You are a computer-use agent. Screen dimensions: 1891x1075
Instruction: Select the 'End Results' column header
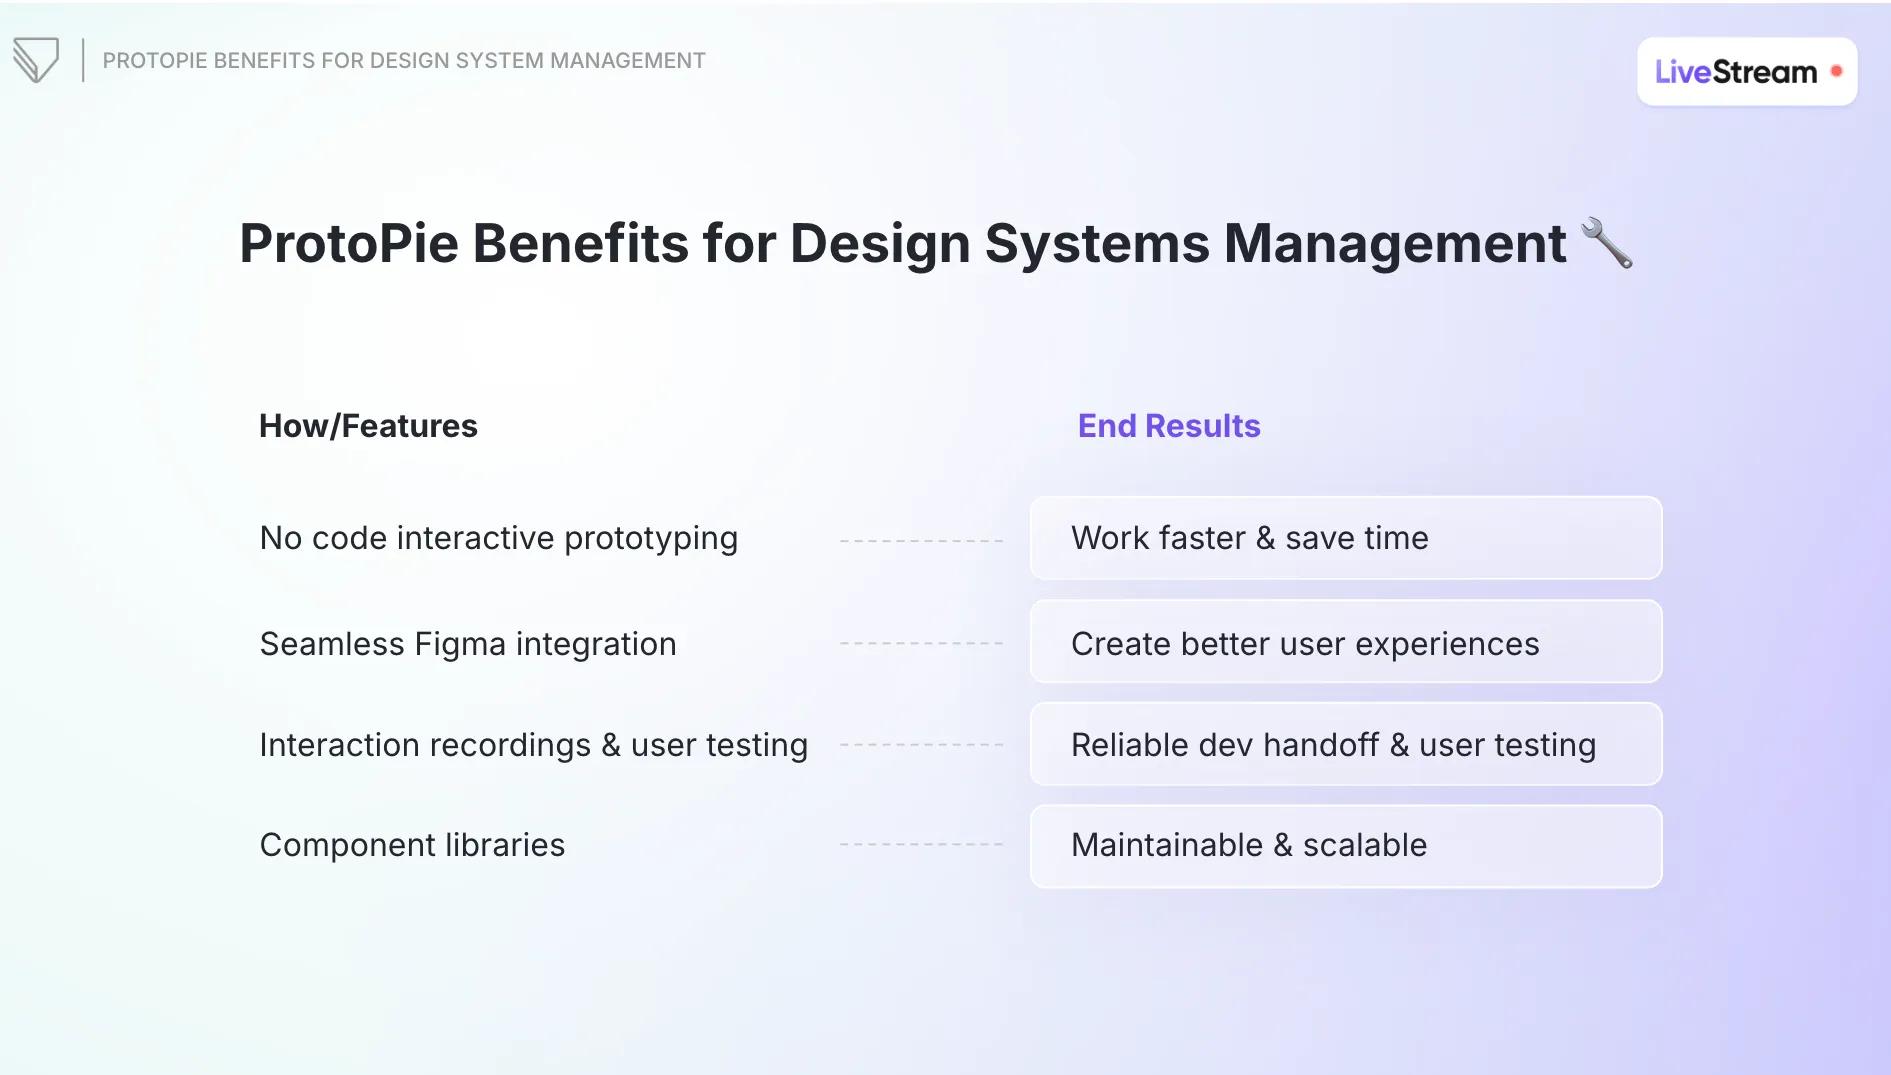click(1168, 425)
